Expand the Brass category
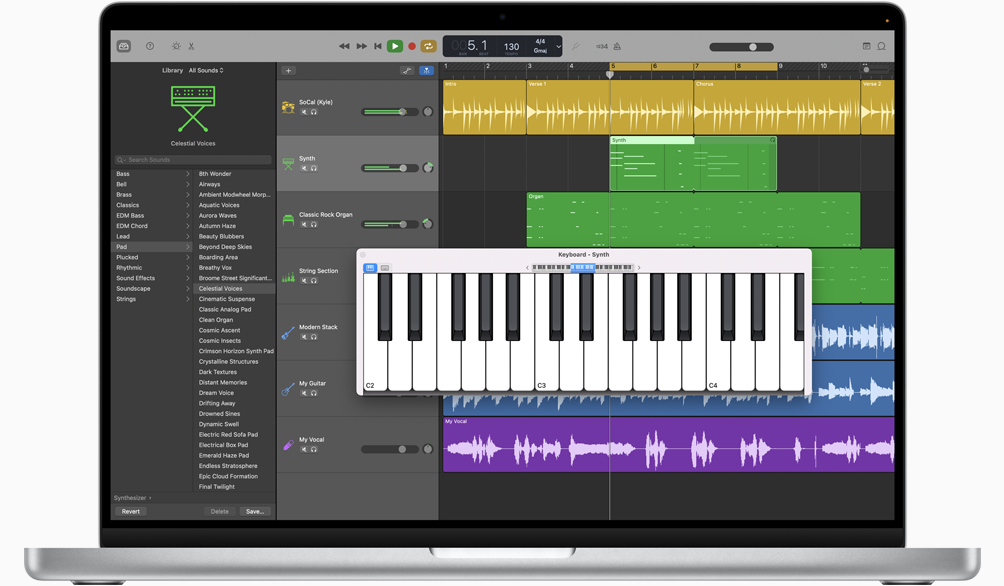The height and width of the screenshot is (586, 1004). (188, 195)
